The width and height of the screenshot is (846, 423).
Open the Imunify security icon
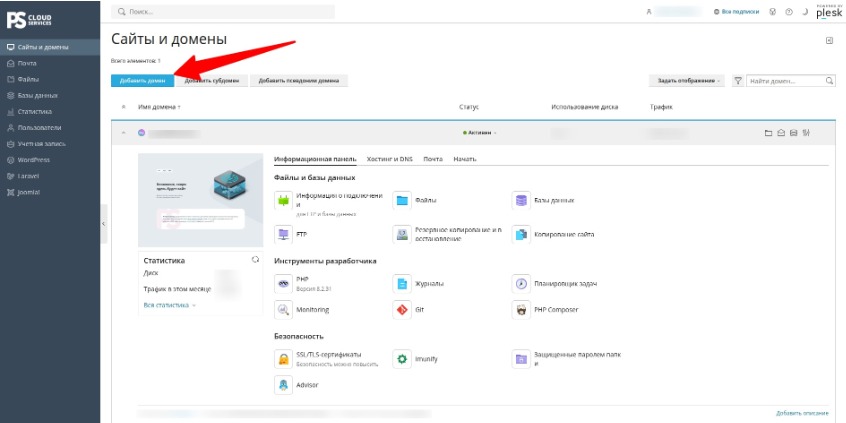[x=402, y=359]
